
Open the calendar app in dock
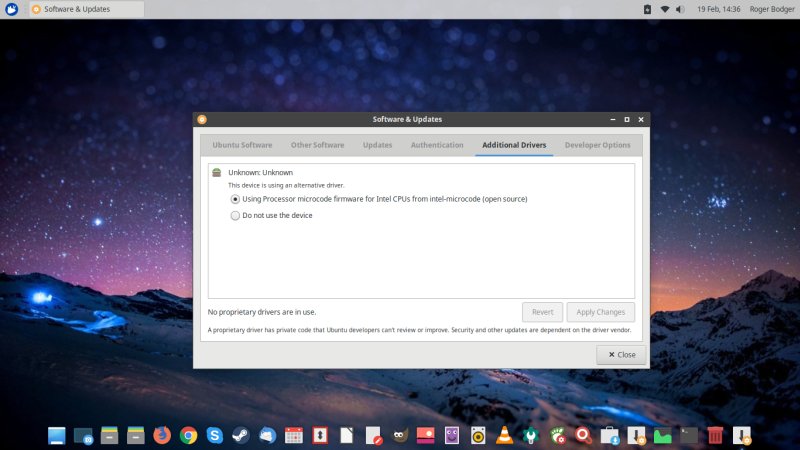[293, 435]
